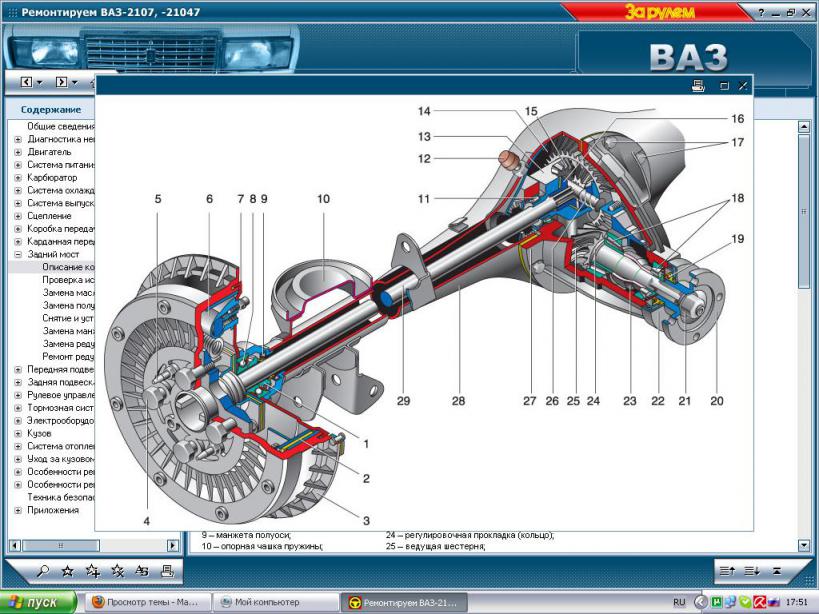819x614 pixels.
Task: Expand the 'Кузов' tree node
Action: (18, 433)
